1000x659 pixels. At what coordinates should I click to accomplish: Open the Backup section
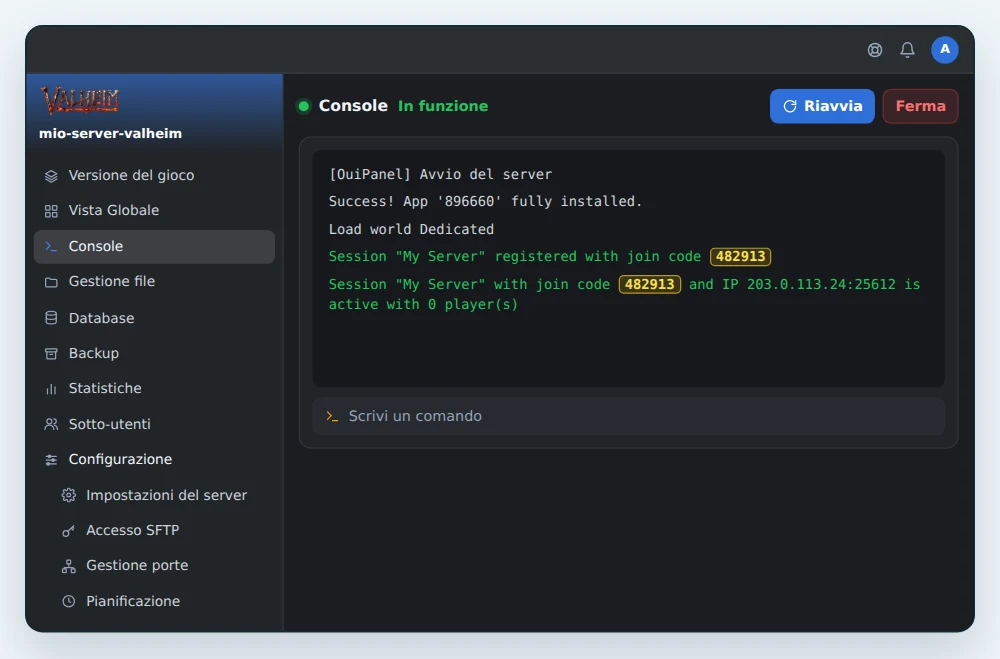[154, 353]
